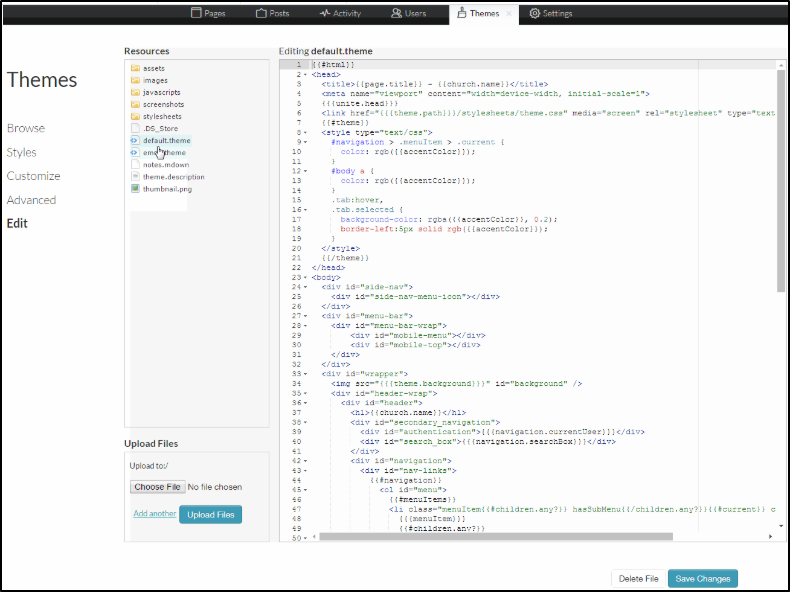Collapse the head tag fold arrow on line 2

[305, 74]
